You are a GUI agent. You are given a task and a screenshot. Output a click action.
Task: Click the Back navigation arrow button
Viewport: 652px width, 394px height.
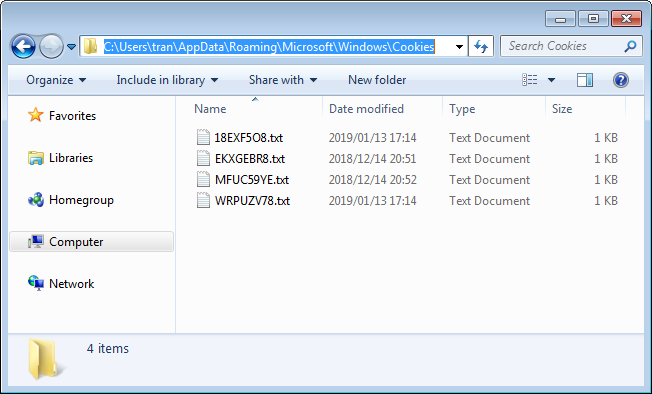pyautogui.click(x=23, y=46)
